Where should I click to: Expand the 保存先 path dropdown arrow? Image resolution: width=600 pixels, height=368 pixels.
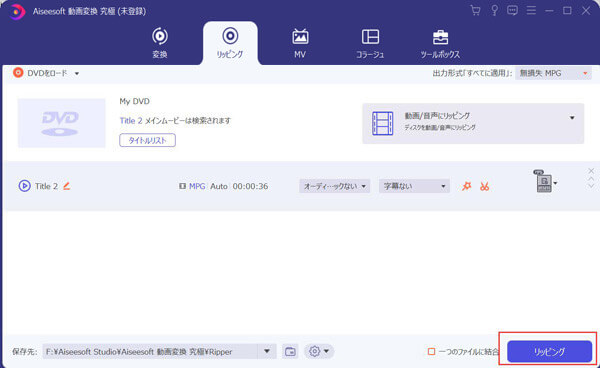tap(267, 351)
